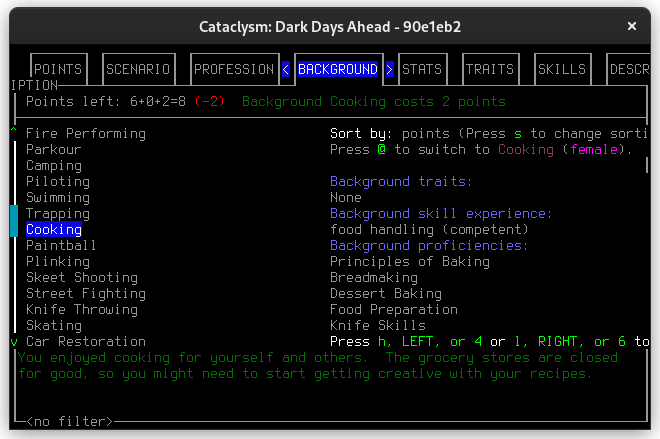Click 'Principles of Baking' proficiency

point(410,262)
